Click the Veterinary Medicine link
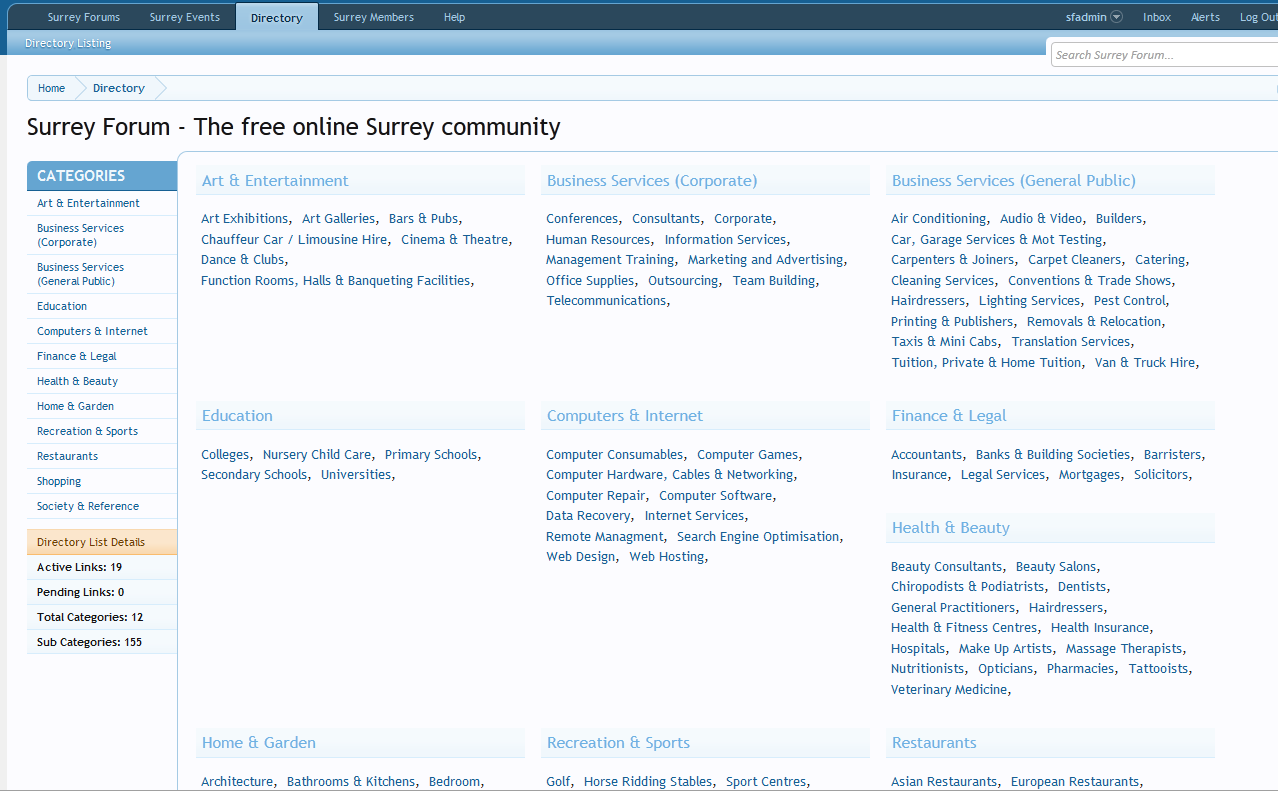The image size is (1278, 791). [948, 690]
